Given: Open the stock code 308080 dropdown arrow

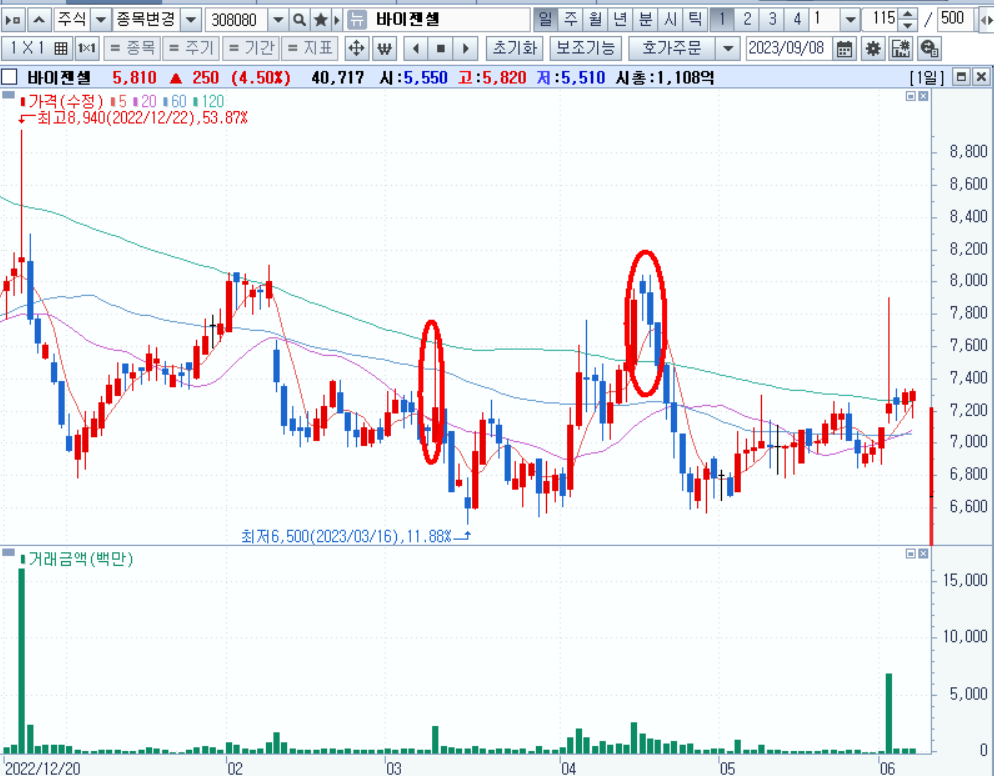Looking at the screenshot, I should pos(278,20).
